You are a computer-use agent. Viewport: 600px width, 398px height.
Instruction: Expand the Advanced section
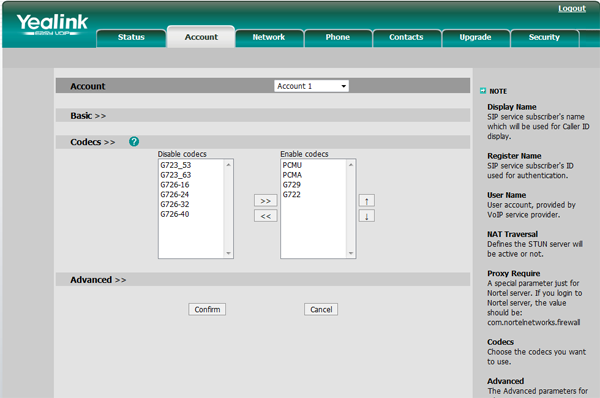[98, 280]
